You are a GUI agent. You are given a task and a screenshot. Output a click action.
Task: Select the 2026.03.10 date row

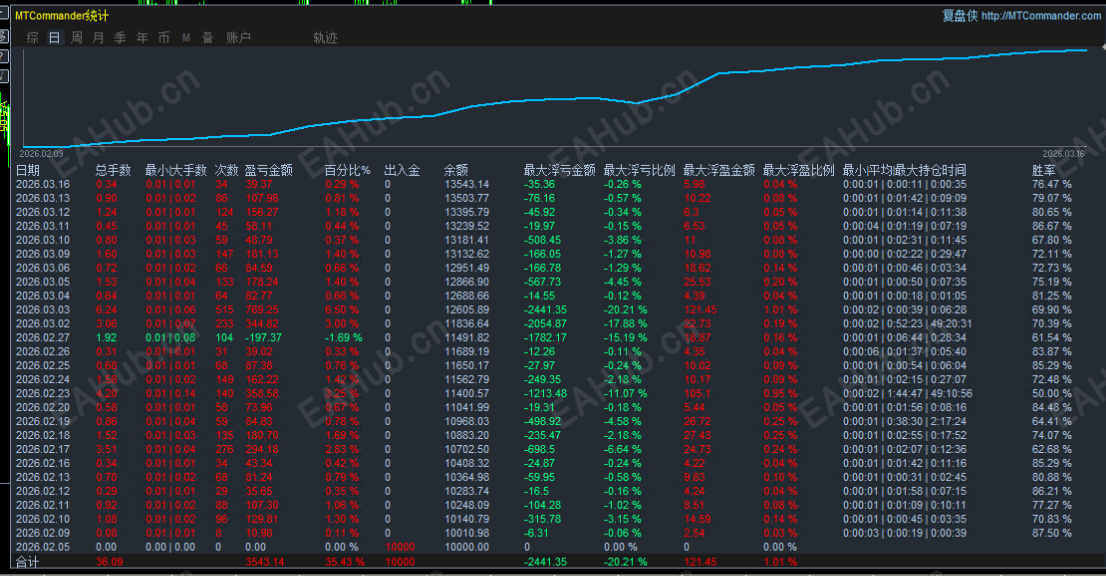pos(43,240)
